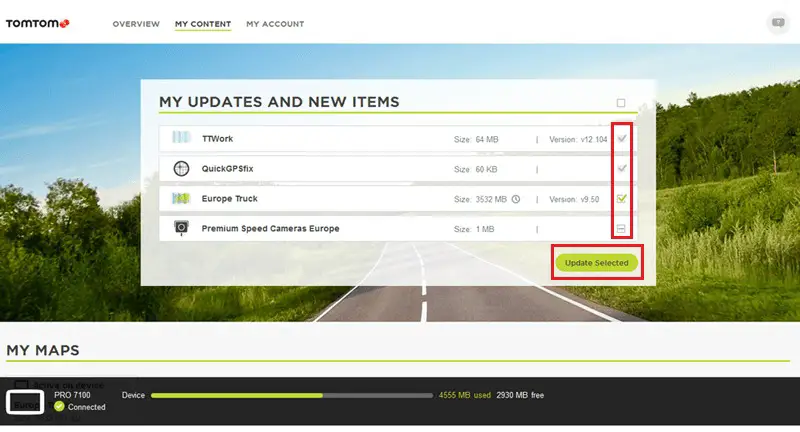Image resolution: width=800 pixels, height=432 pixels.
Task: Click the QuickGPSfix globe icon
Action: point(181,168)
